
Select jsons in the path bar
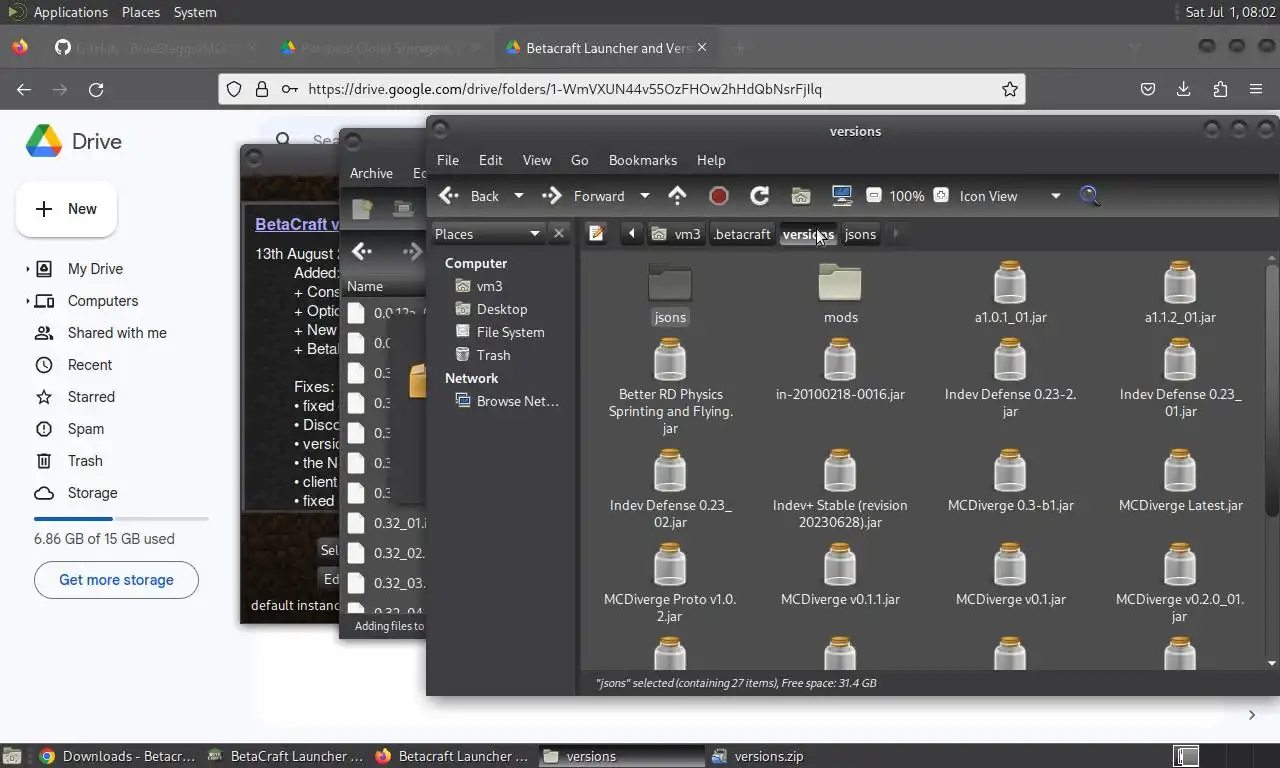click(x=860, y=234)
